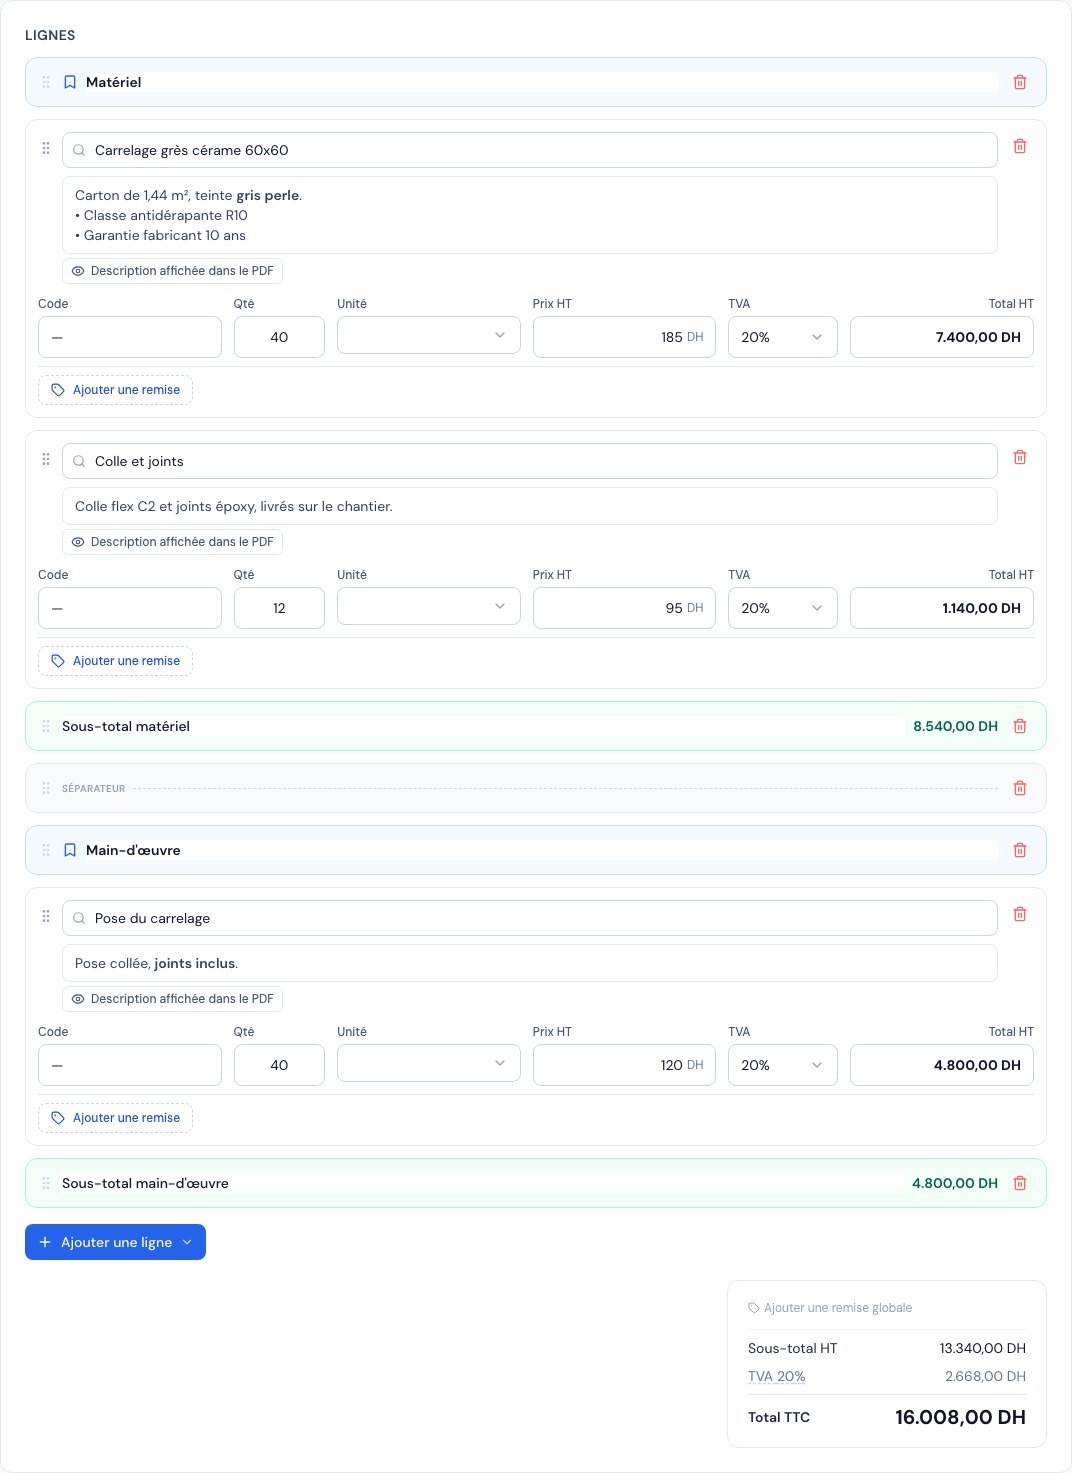Click drag handle of Sous-total matériel row

point(46,726)
